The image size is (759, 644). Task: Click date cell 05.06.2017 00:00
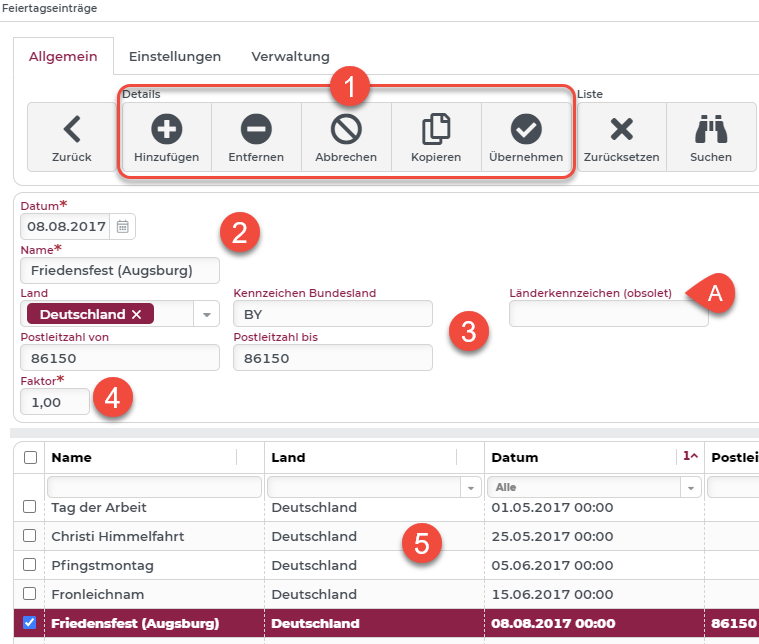point(552,565)
